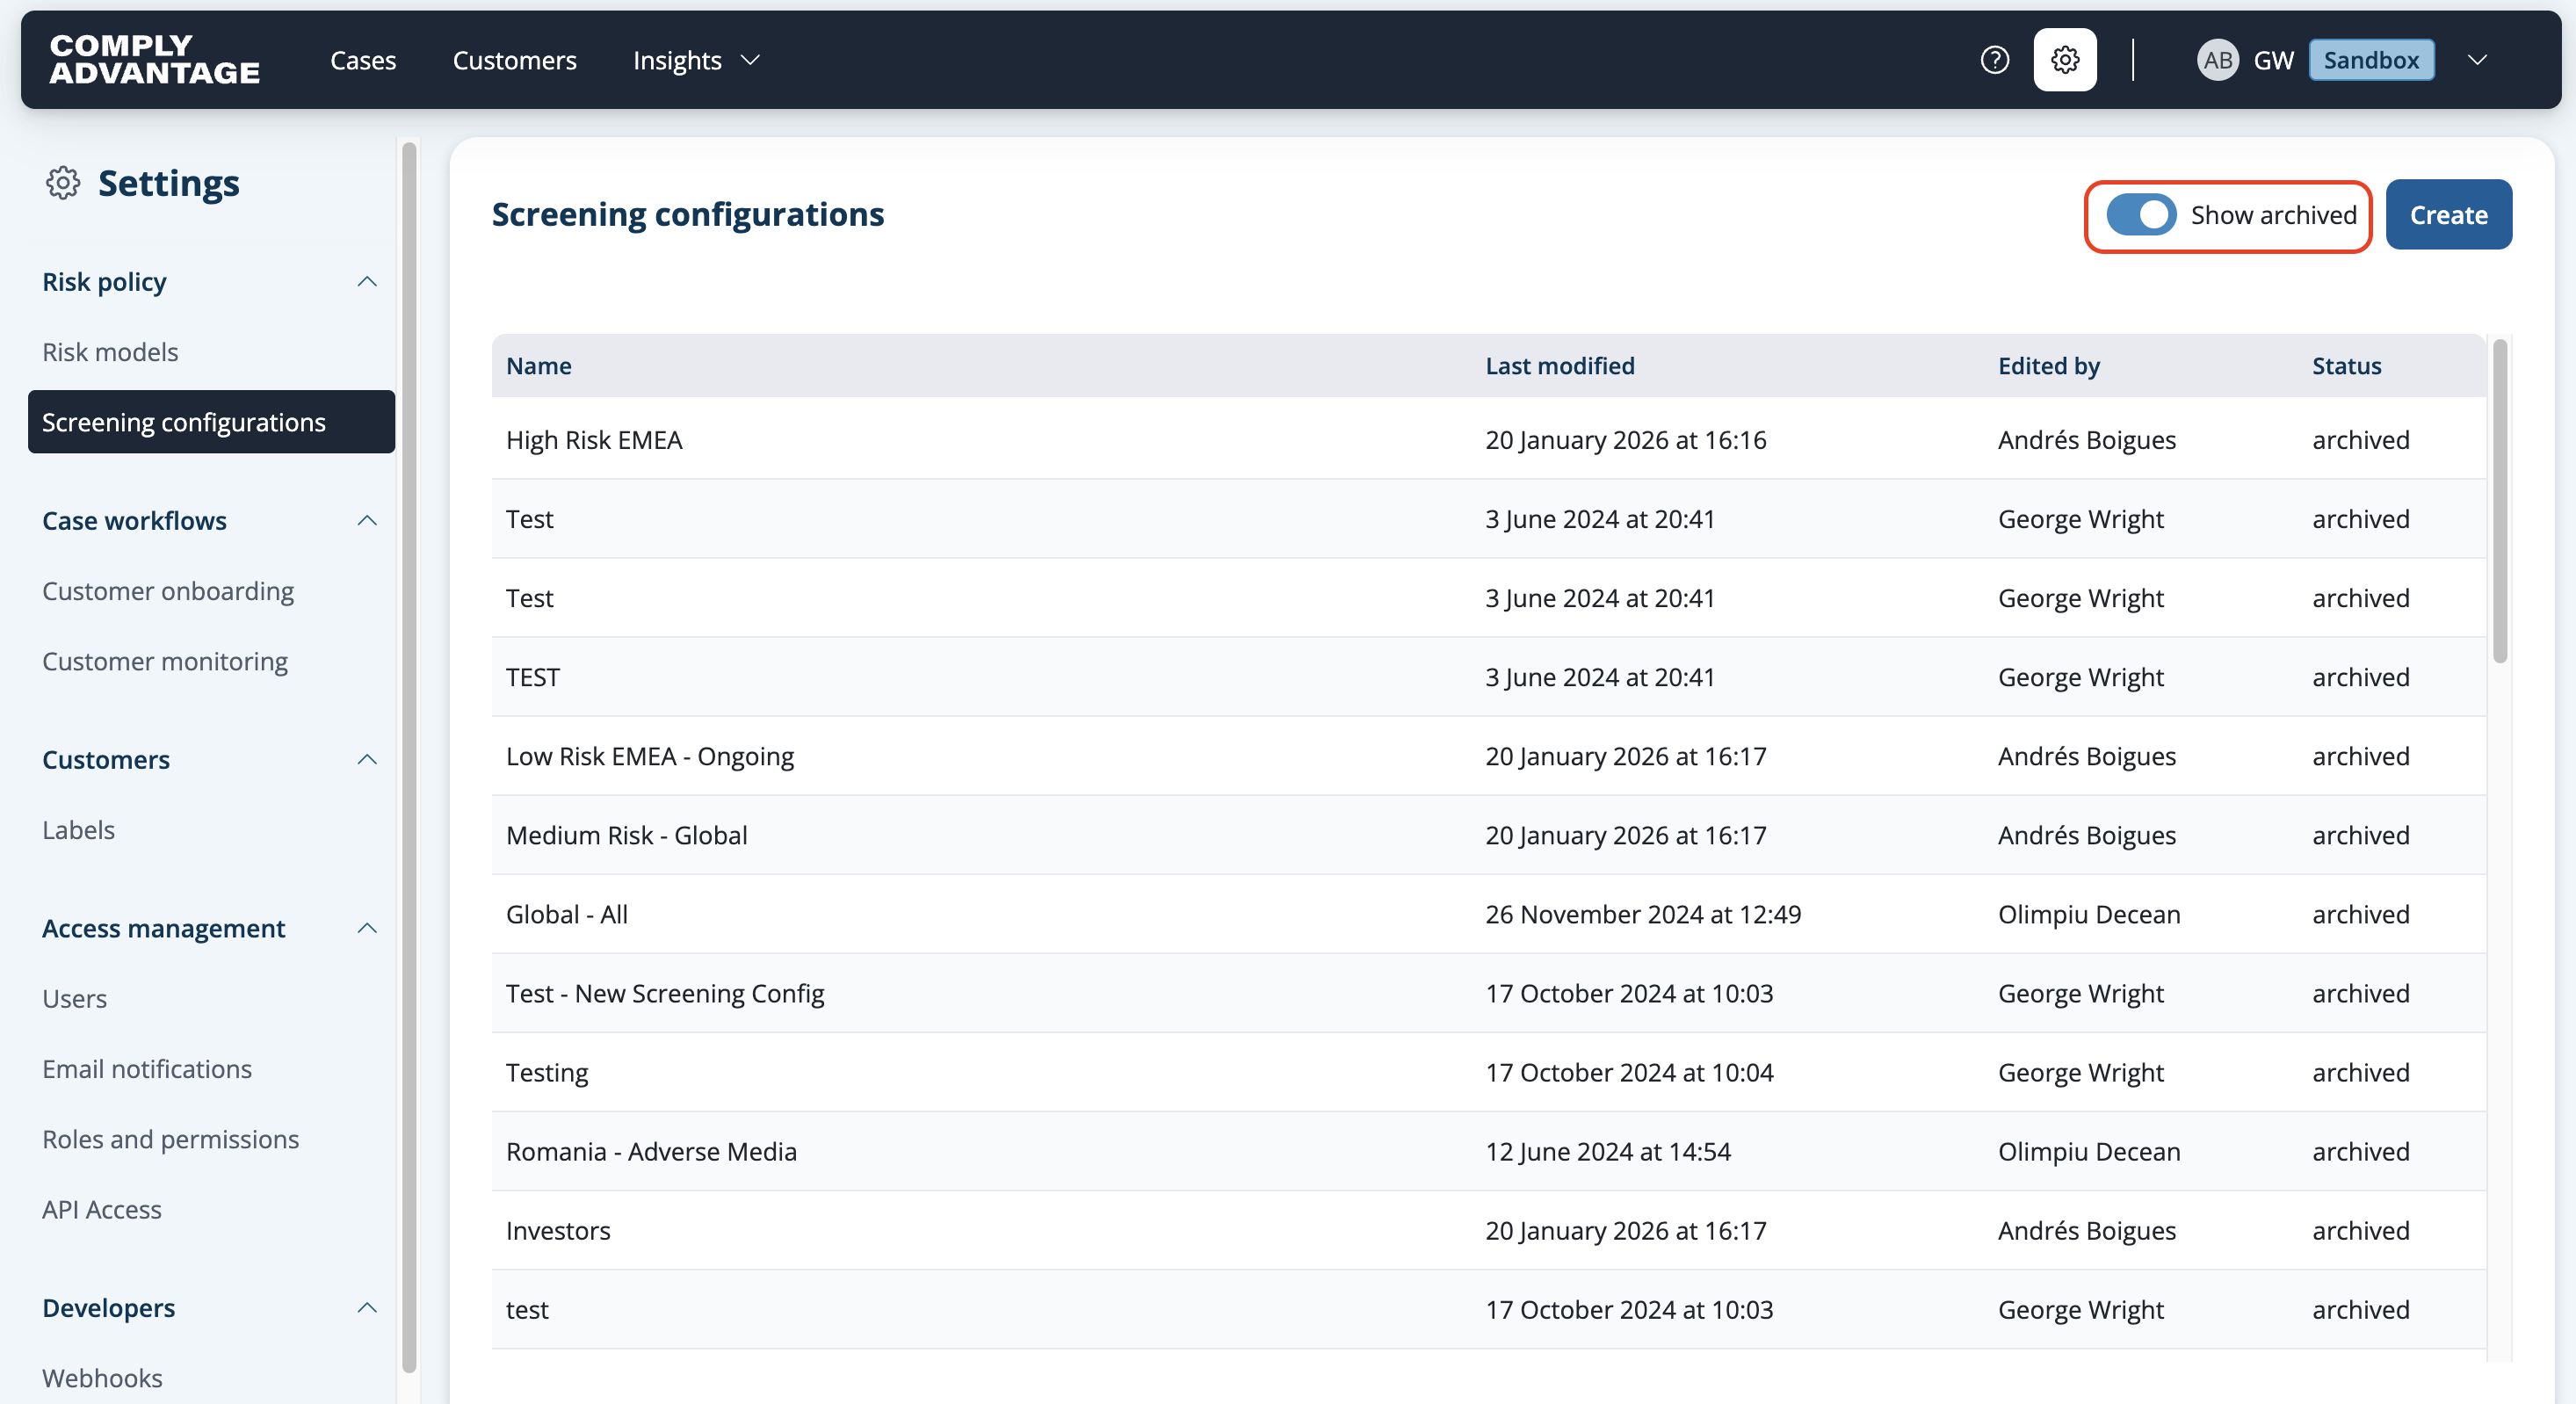
Task: Click the Sandbox environment badge
Action: [x=2371, y=60]
